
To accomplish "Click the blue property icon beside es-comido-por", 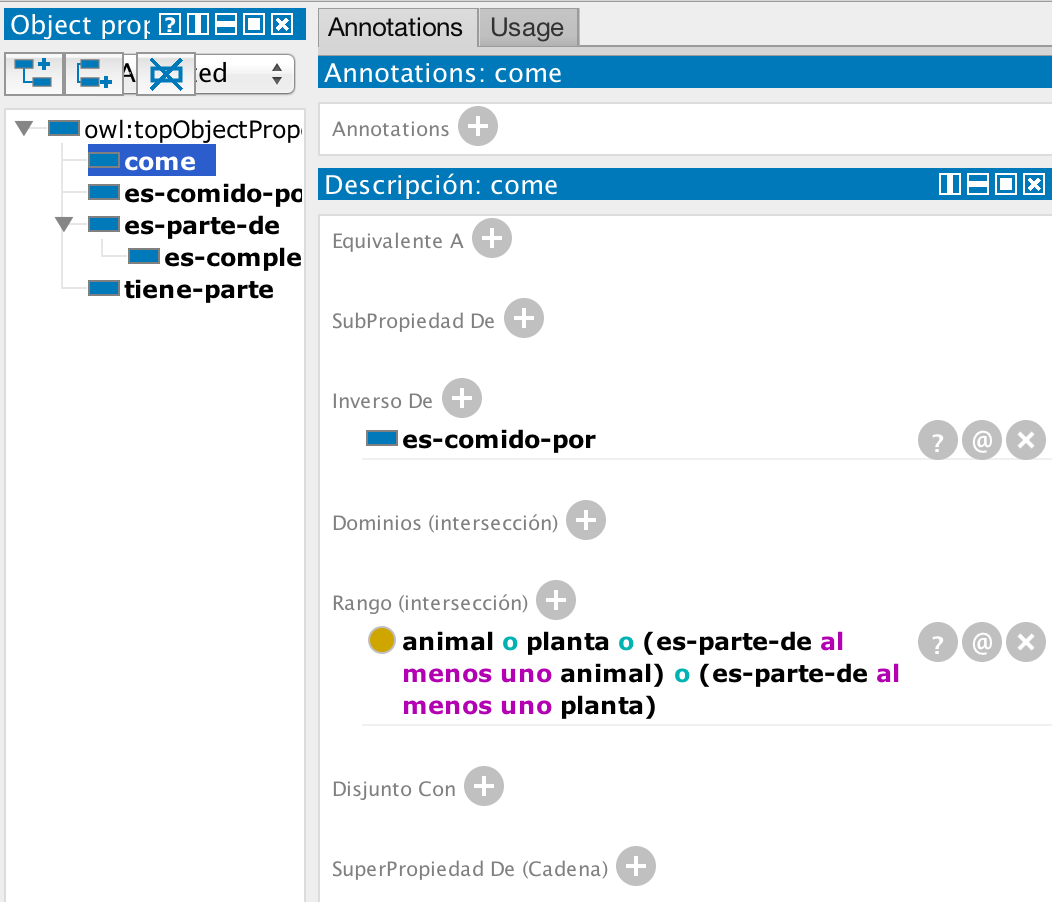I will click(x=382, y=438).
